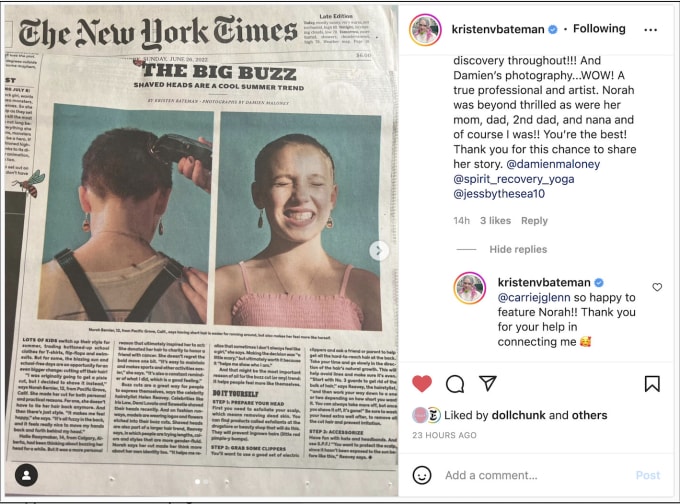Screen dimensions: 680x504
Task: View the 3 likes list
Action: 495,221
